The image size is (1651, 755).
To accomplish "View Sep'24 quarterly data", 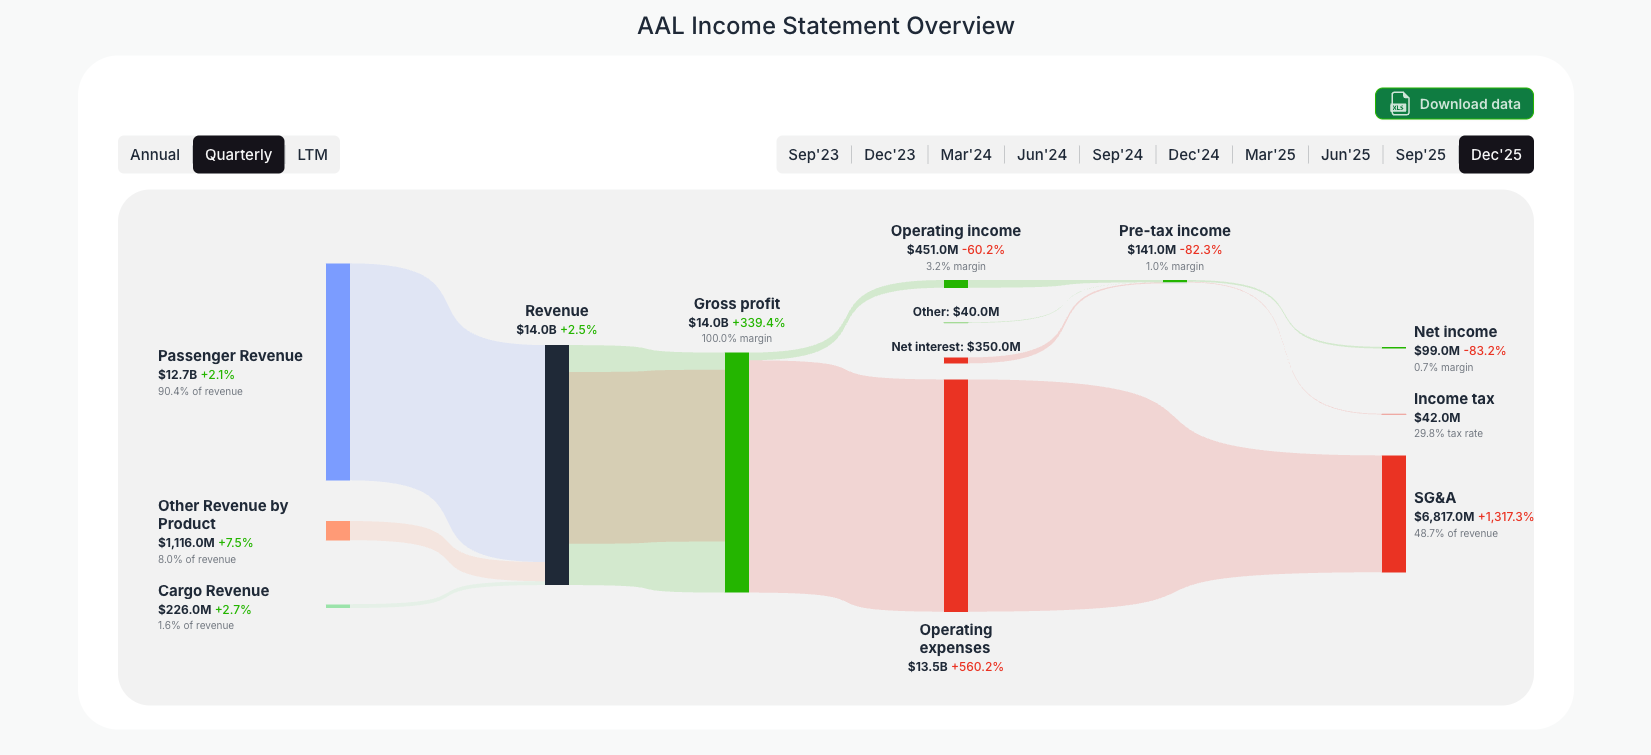I will coord(1117,154).
